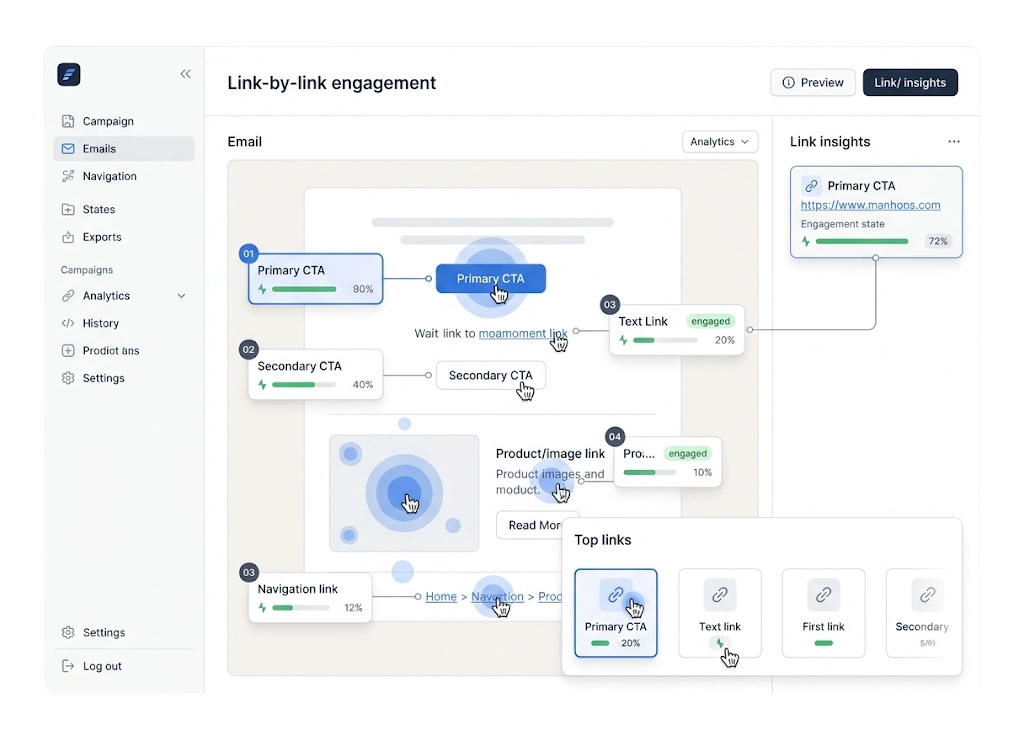Image resolution: width=1024 pixels, height=741 pixels.
Task: Click the moamoment link in email text
Action: click(x=523, y=334)
